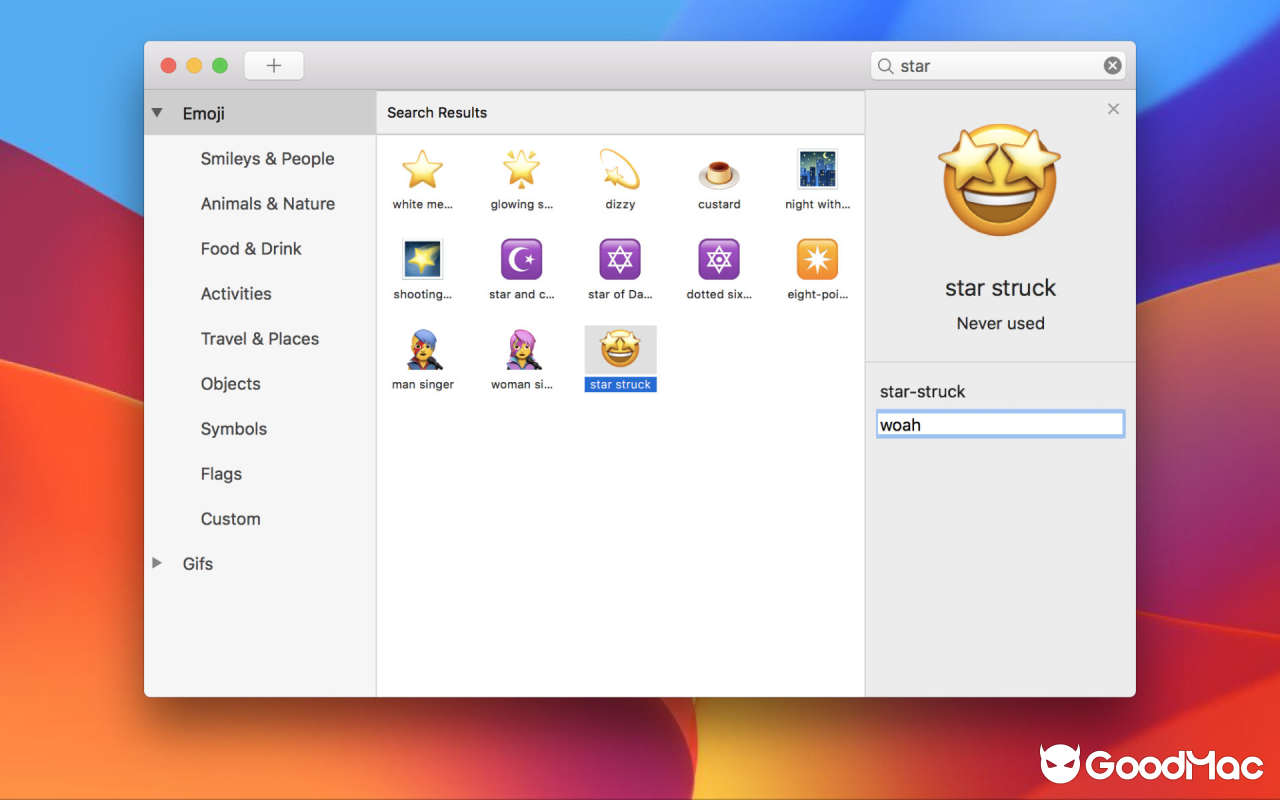Screen dimensions: 1280x800
Task: Click the search field
Action: tap(990, 65)
